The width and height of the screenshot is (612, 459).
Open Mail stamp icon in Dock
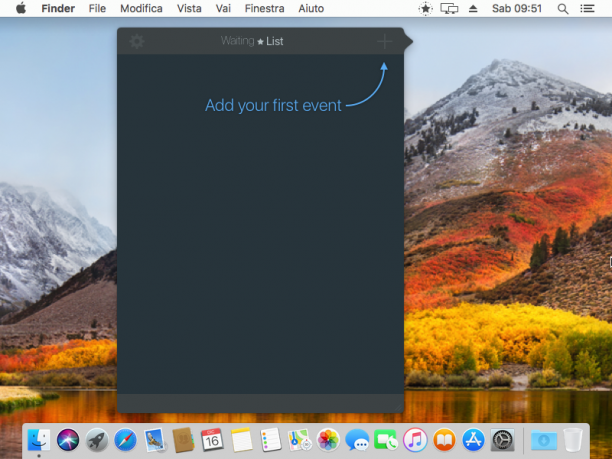155,440
